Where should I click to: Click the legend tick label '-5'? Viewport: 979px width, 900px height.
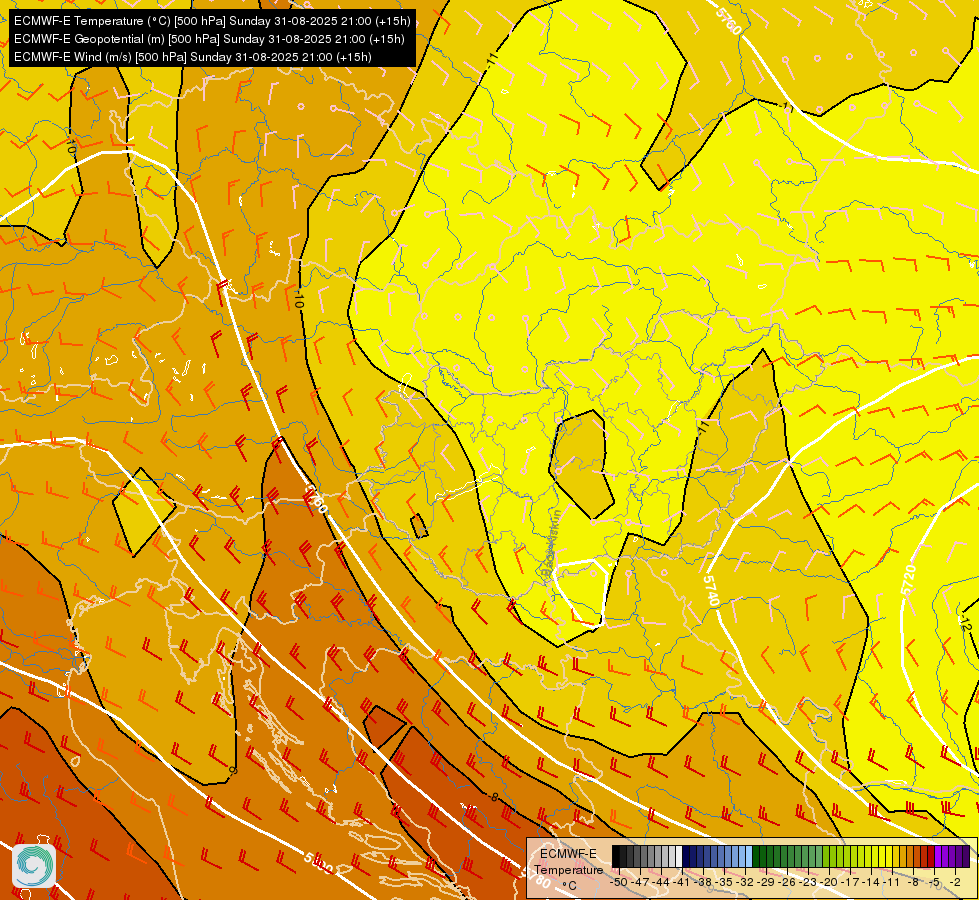click(935, 882)
